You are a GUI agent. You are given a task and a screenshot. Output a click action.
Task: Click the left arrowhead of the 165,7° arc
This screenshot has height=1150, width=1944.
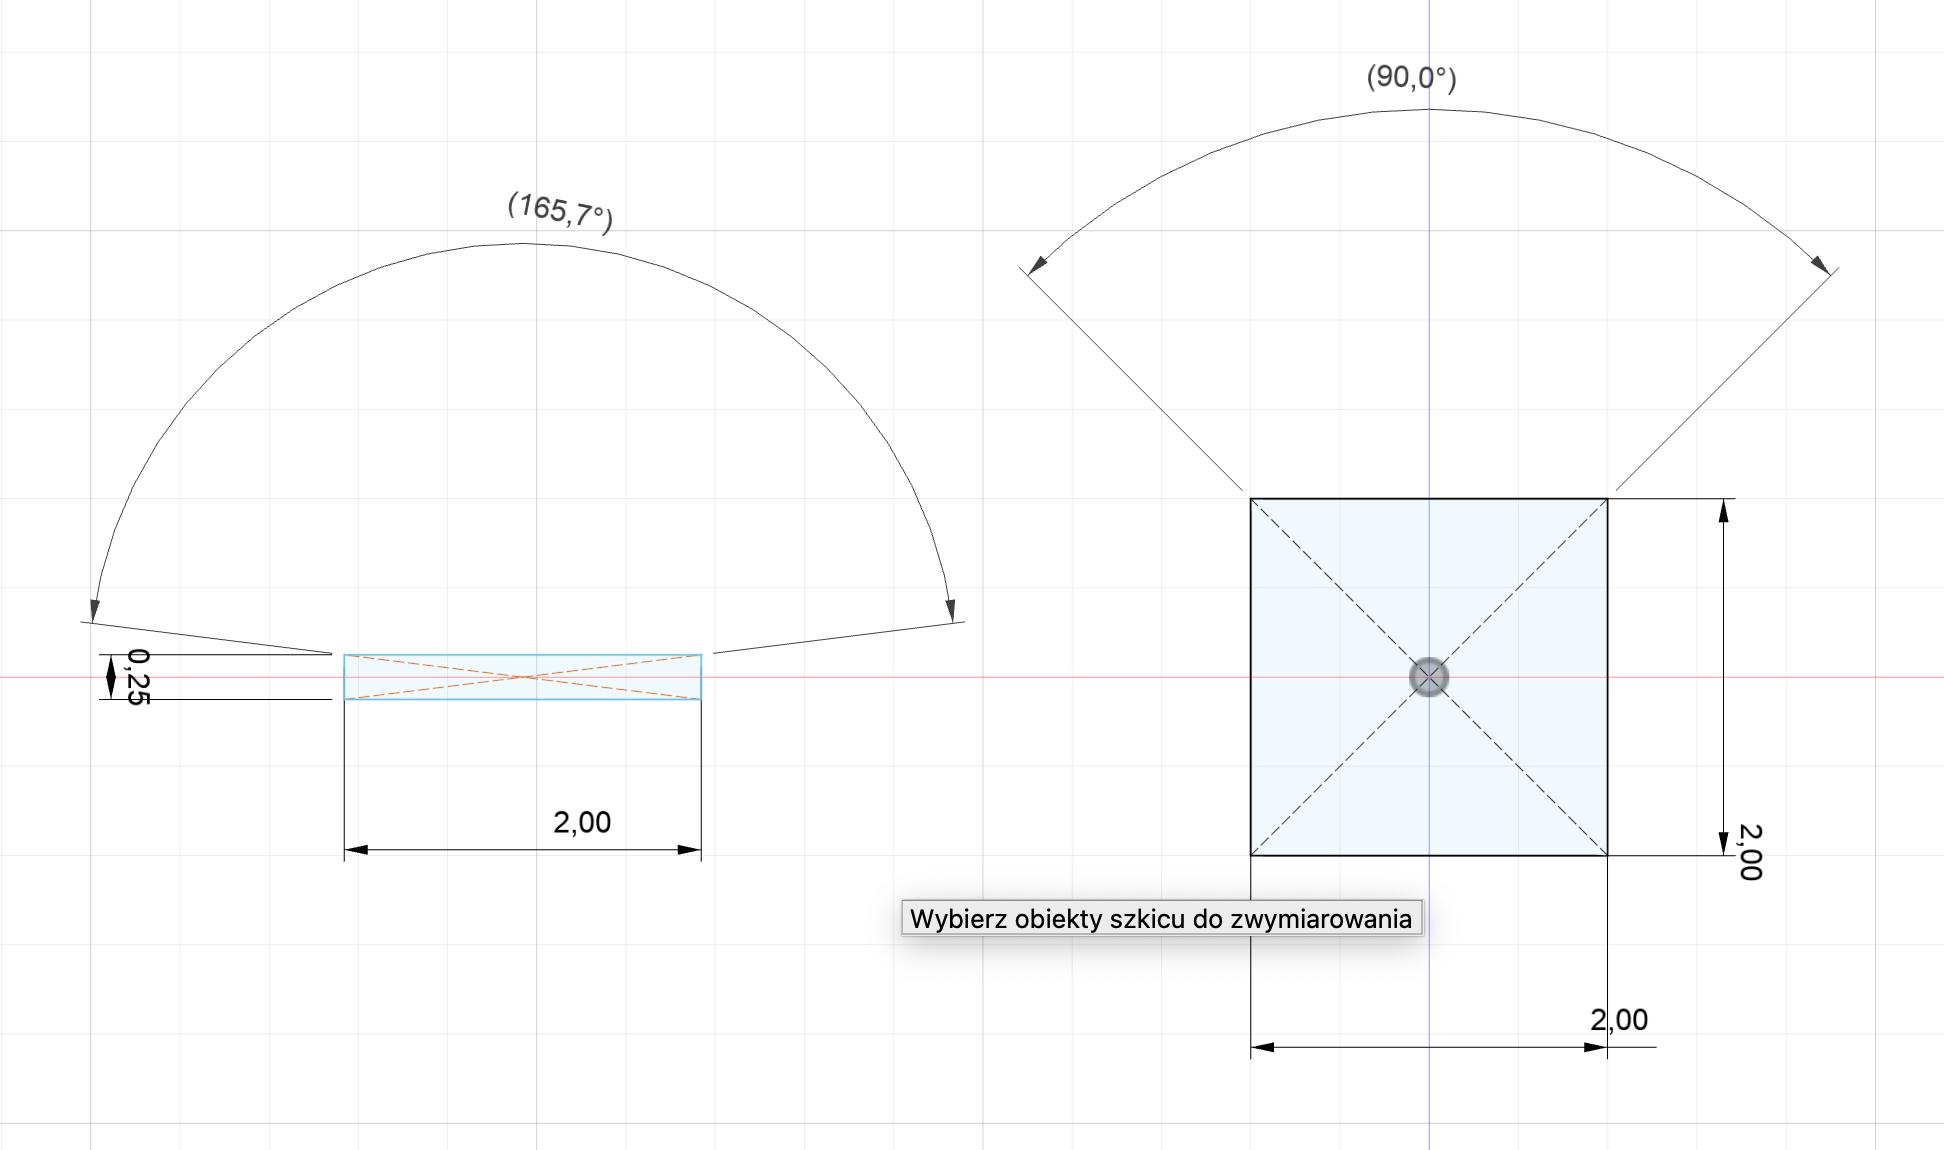click(x=94, y=610)
